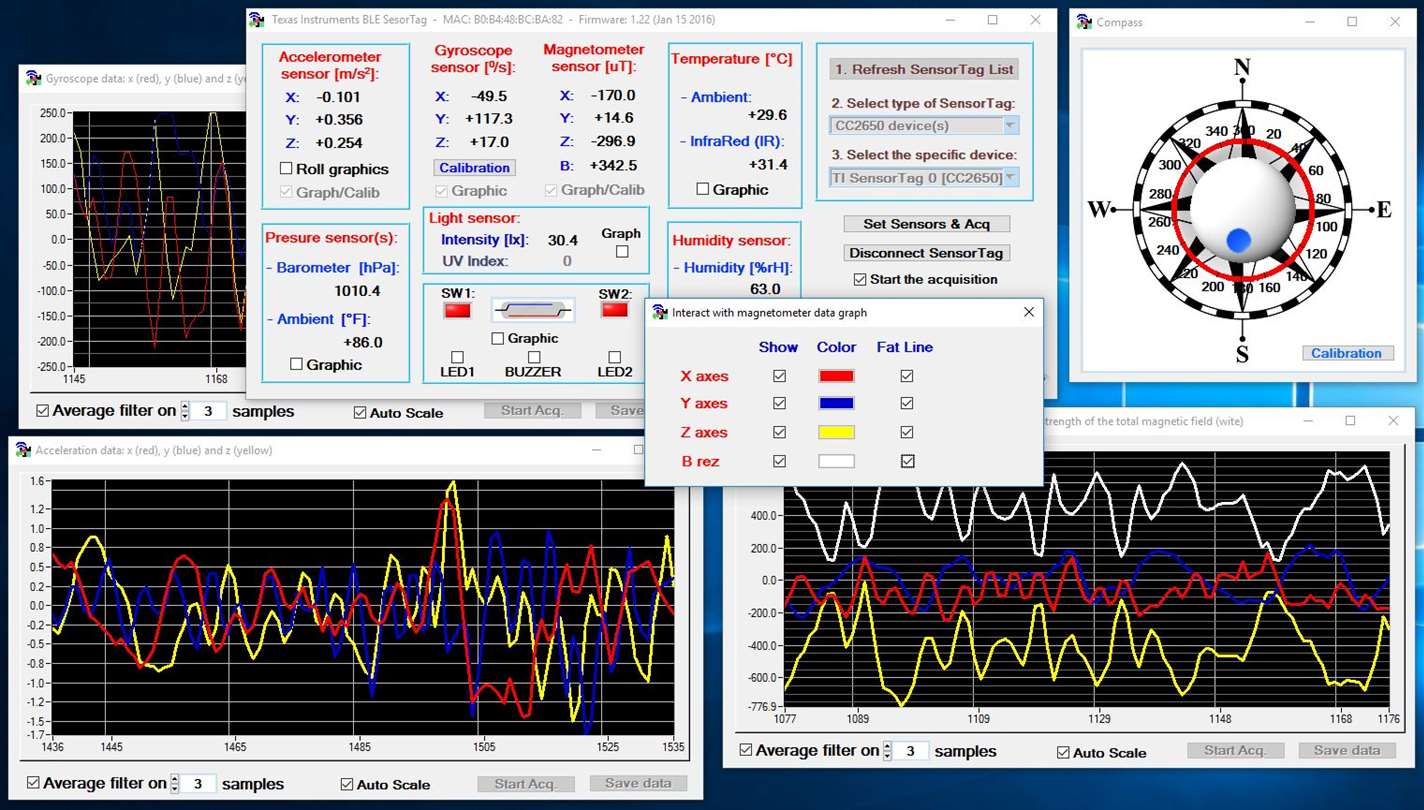The height and width of the screenshot is (810, 1424).
Task: Click blue color swatch for Y axes
Action: point(836,403)
